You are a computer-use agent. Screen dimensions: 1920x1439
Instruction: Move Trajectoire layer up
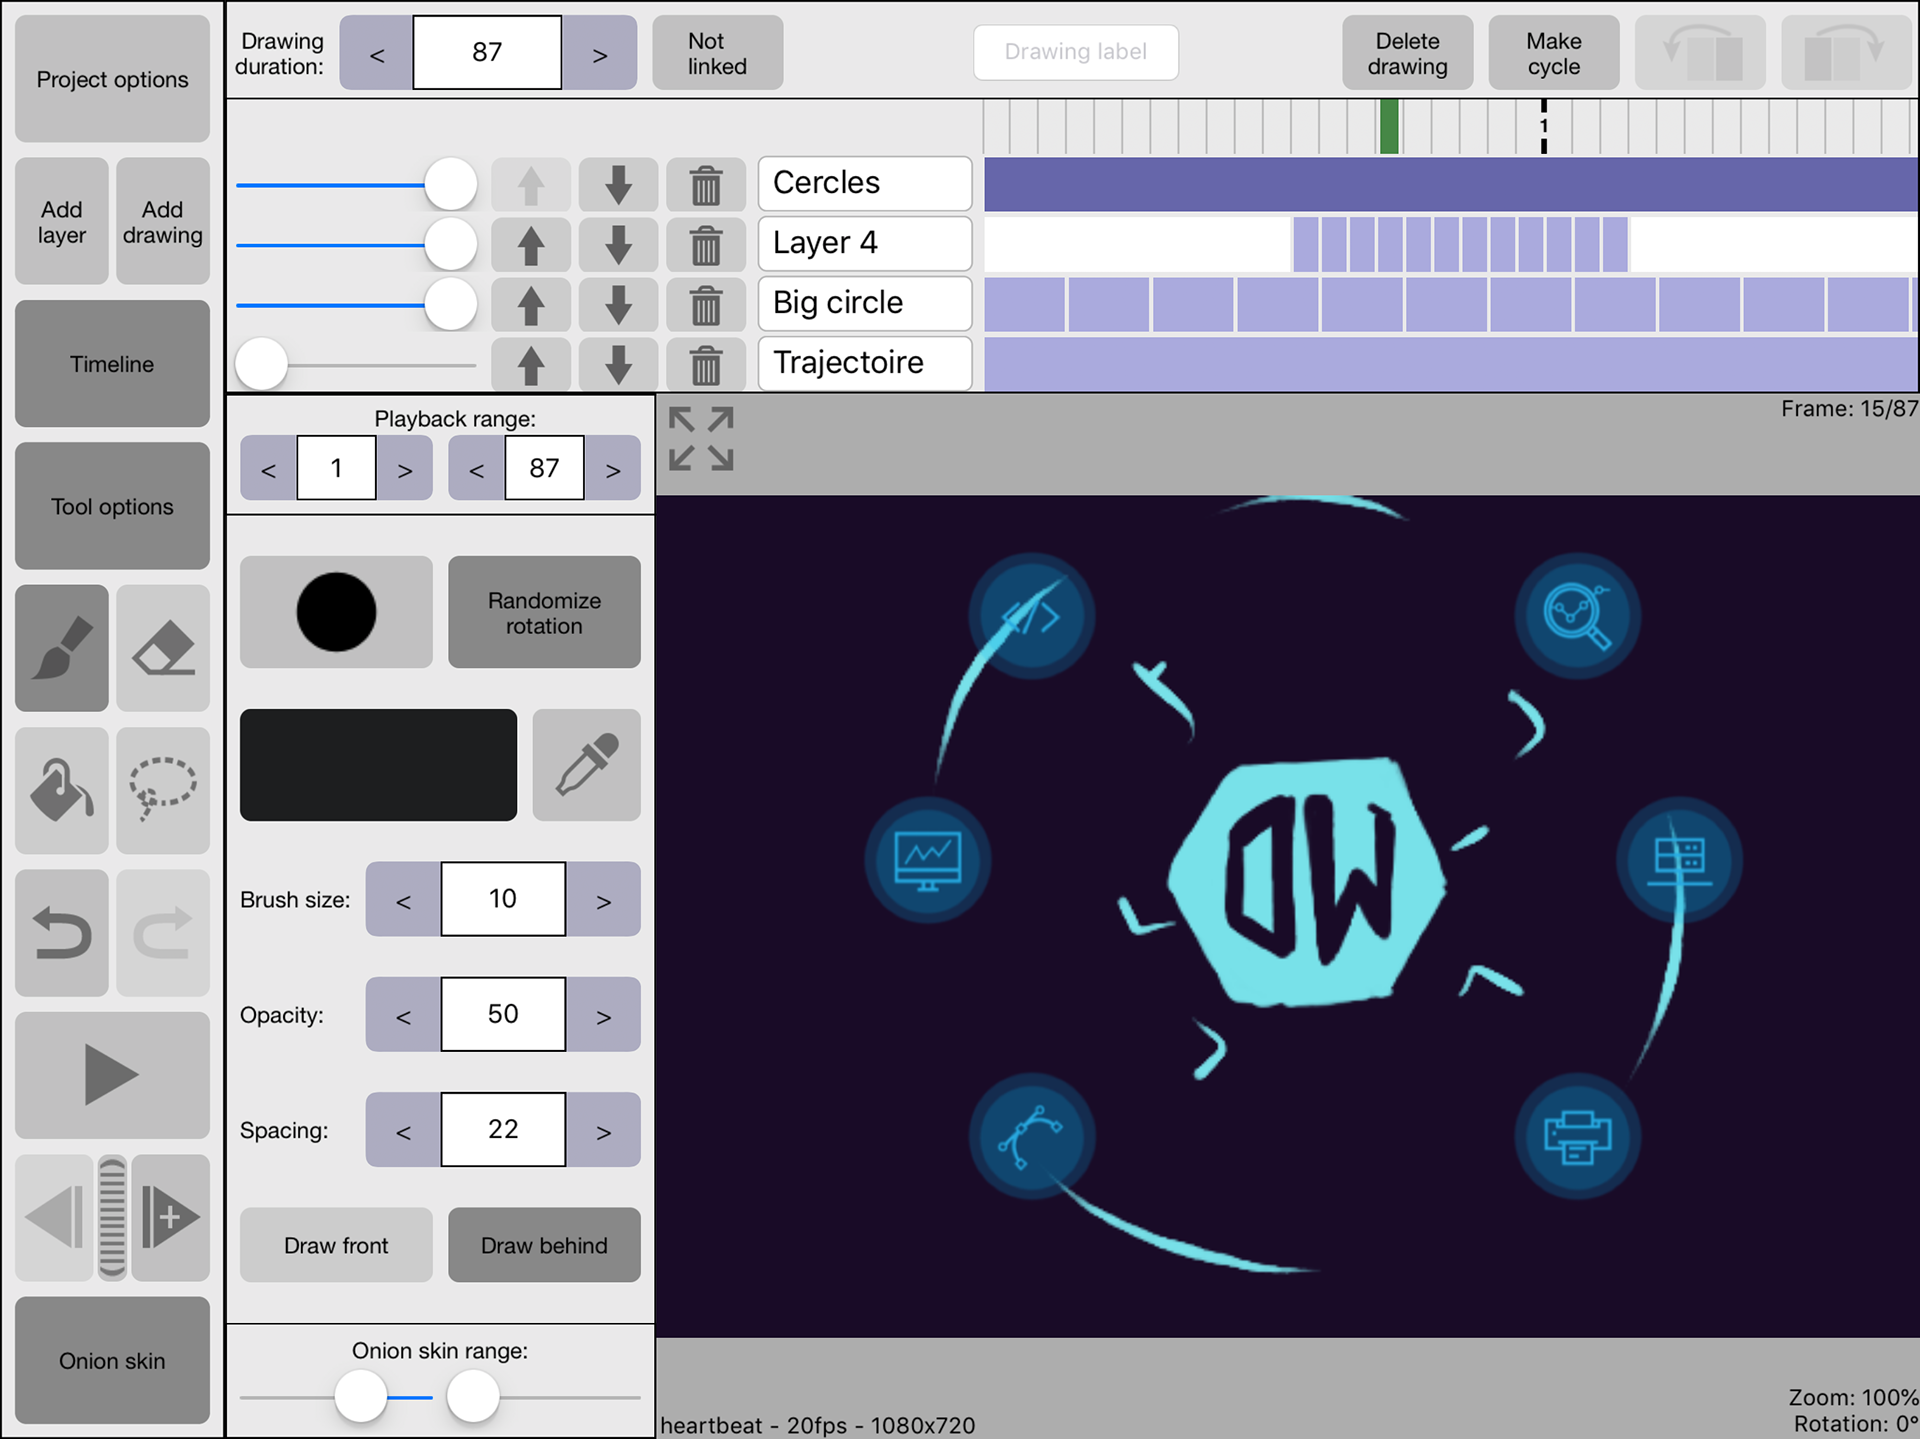pos(531,365)
